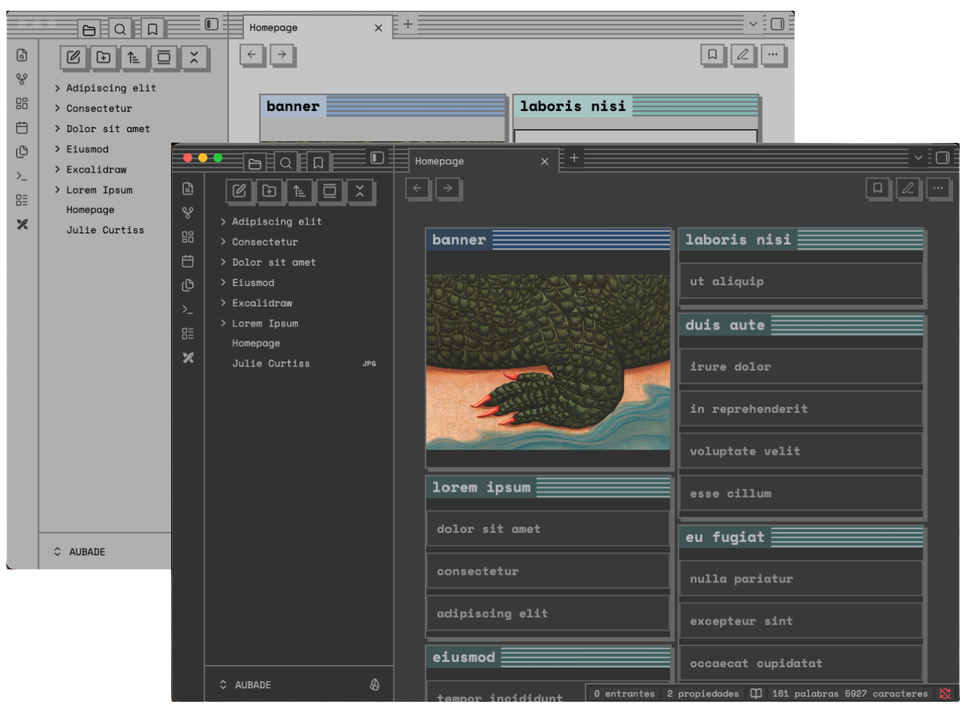Viewport: 972px width, 713px height.
Task: Click templates icon in dark window ribbon
Action: [x=188, y=285]
